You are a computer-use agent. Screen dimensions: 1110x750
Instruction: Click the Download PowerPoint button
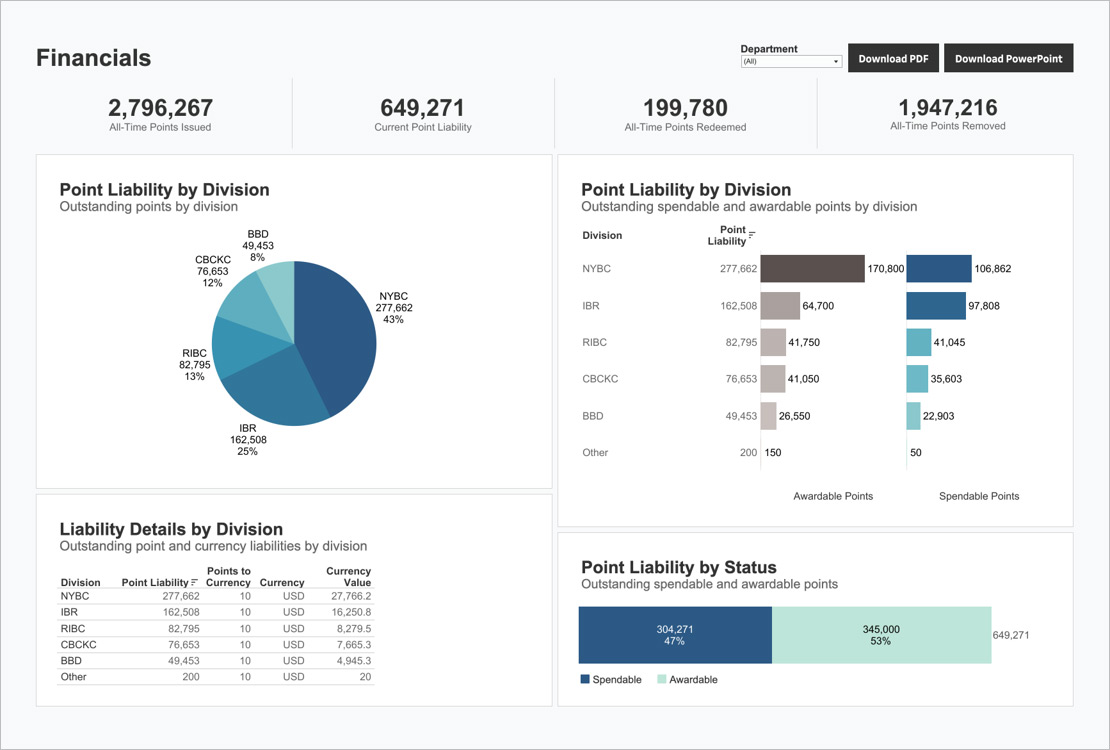coord(1008,58)
